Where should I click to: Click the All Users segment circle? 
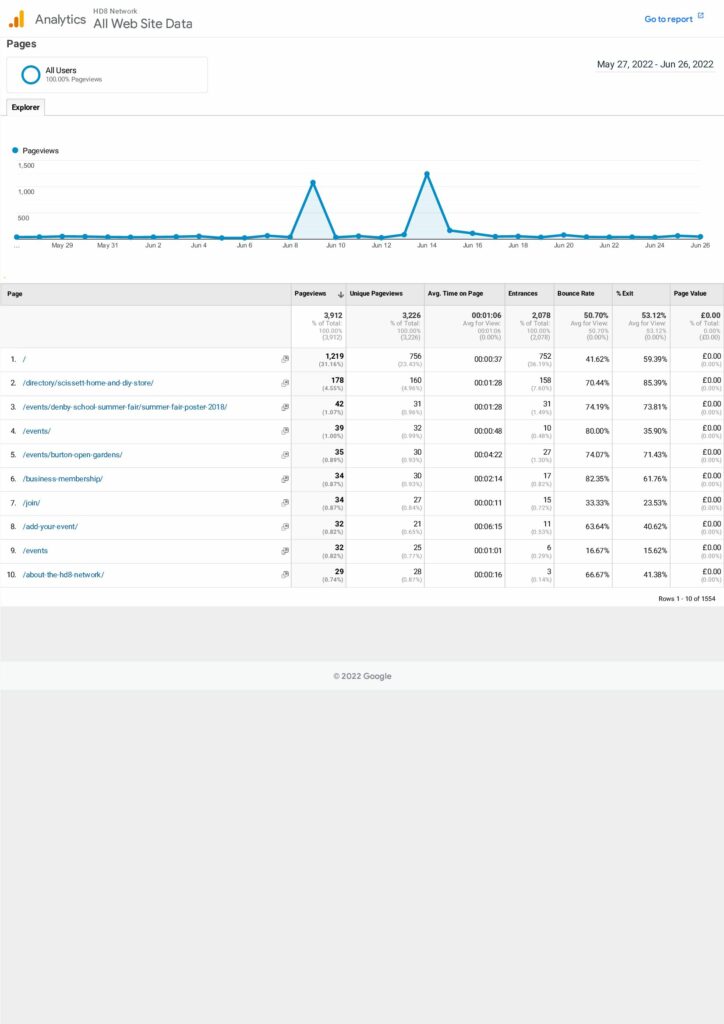31,75
